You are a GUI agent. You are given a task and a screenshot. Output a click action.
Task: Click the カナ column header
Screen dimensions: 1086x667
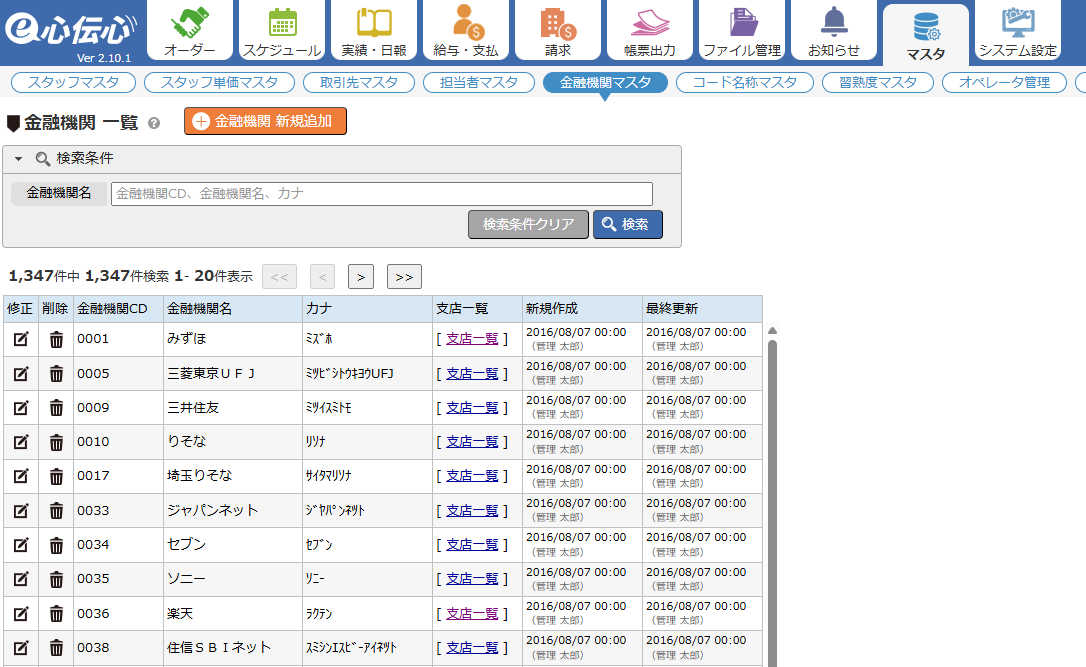tap(367, 309)
